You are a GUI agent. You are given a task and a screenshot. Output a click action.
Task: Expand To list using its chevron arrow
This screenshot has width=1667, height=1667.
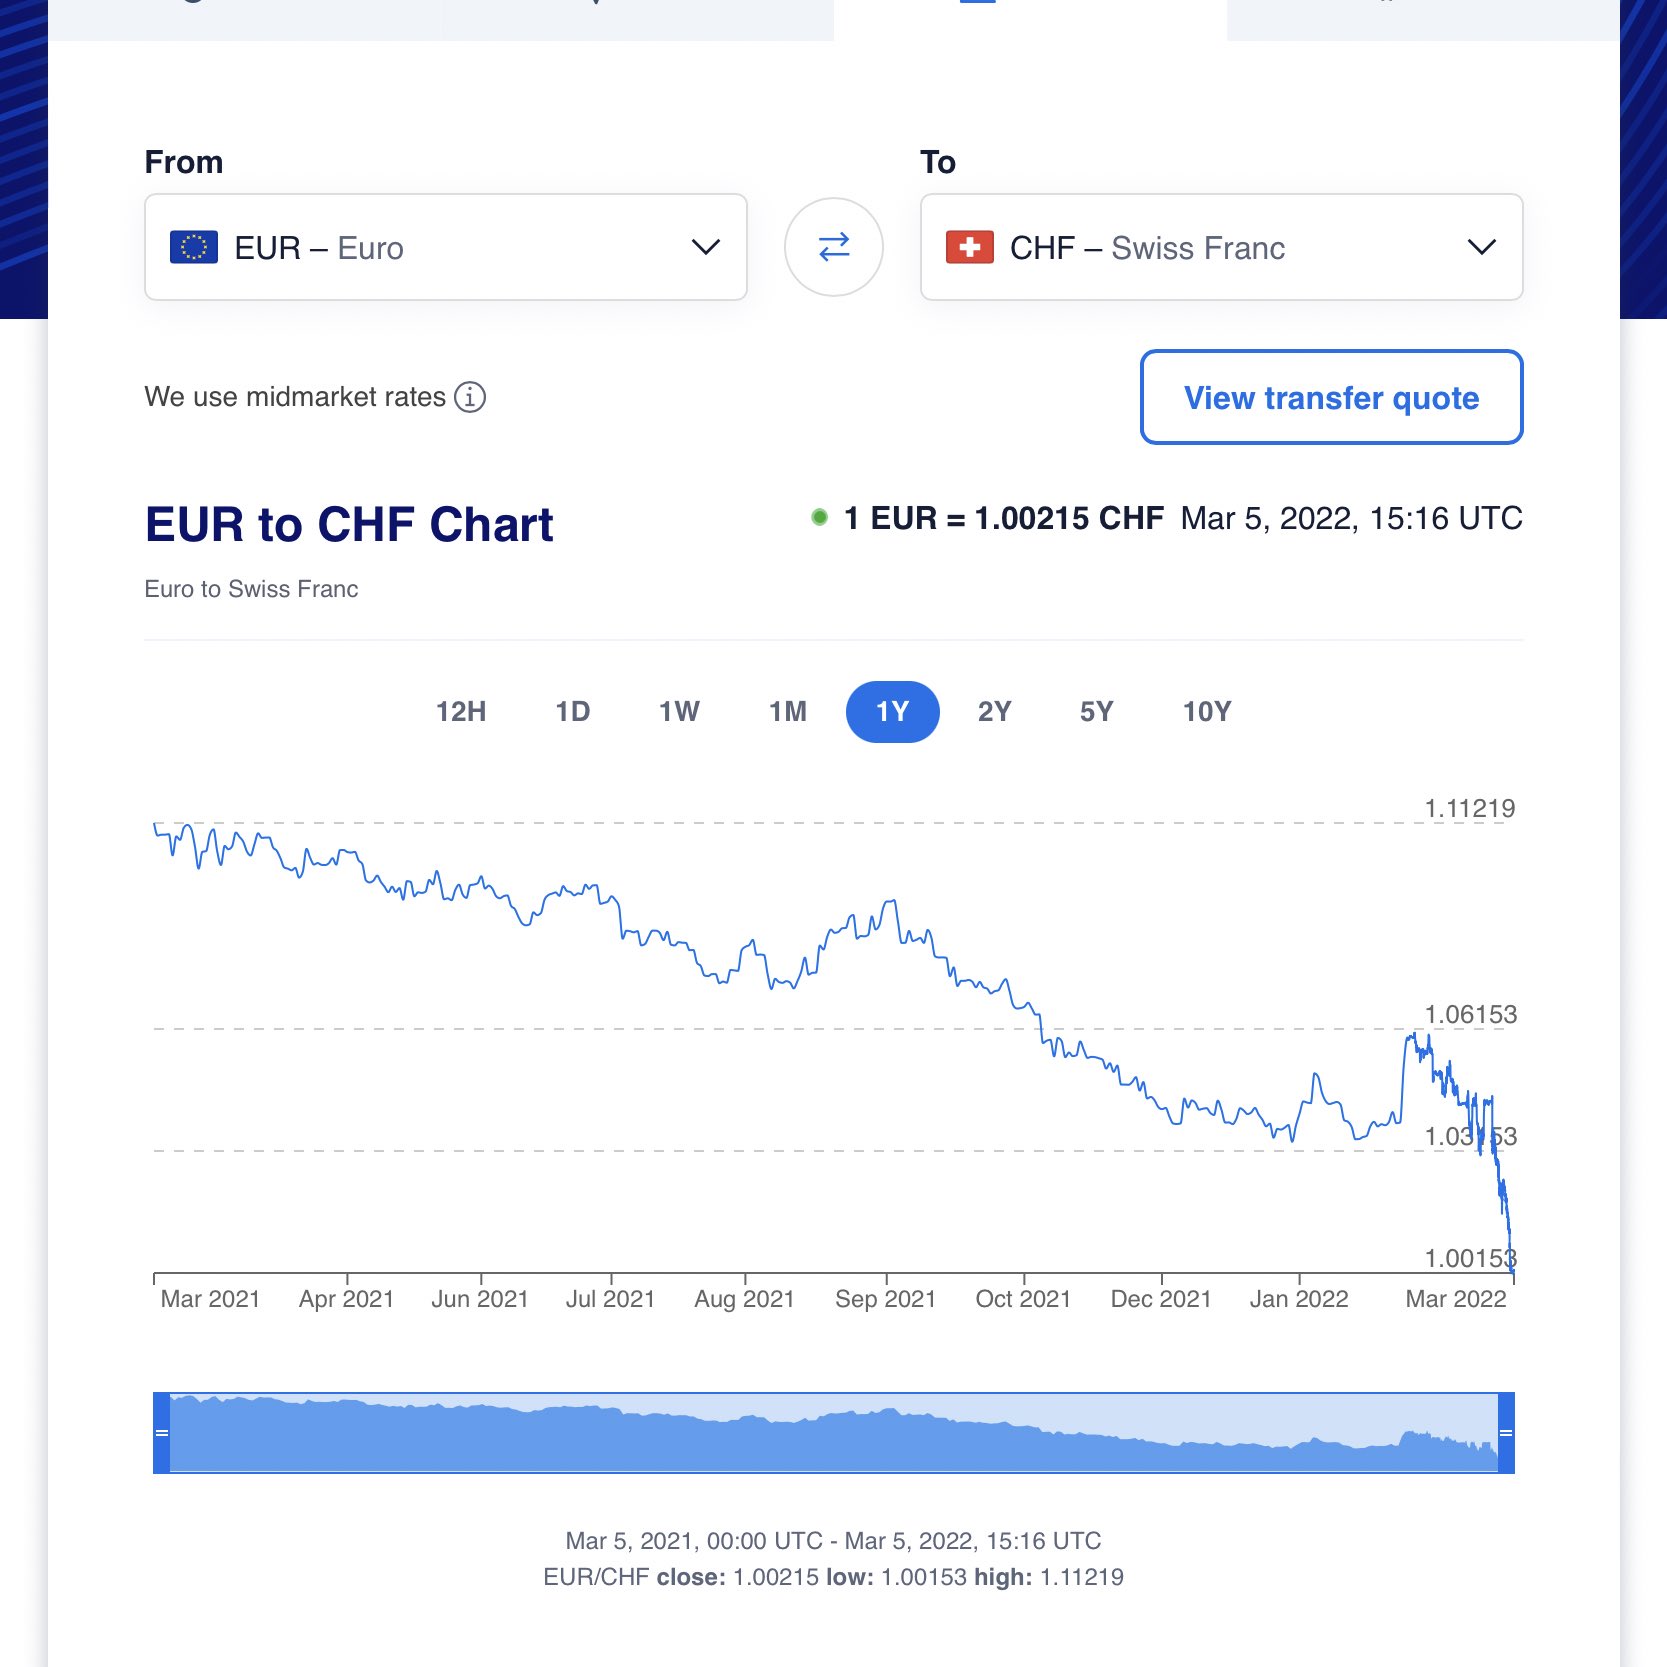click(1481, 247)
